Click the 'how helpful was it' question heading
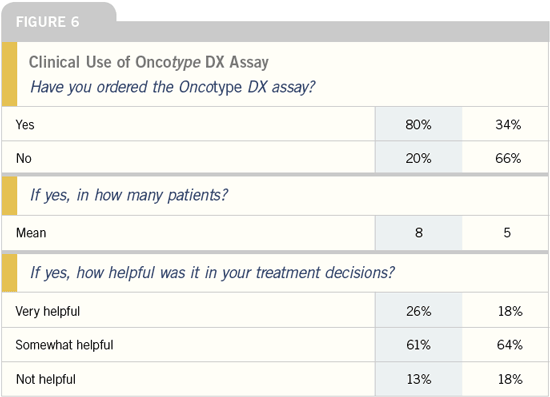Image resolution: width=550 pixels, height=397 pixels. [x=213, y=272]
